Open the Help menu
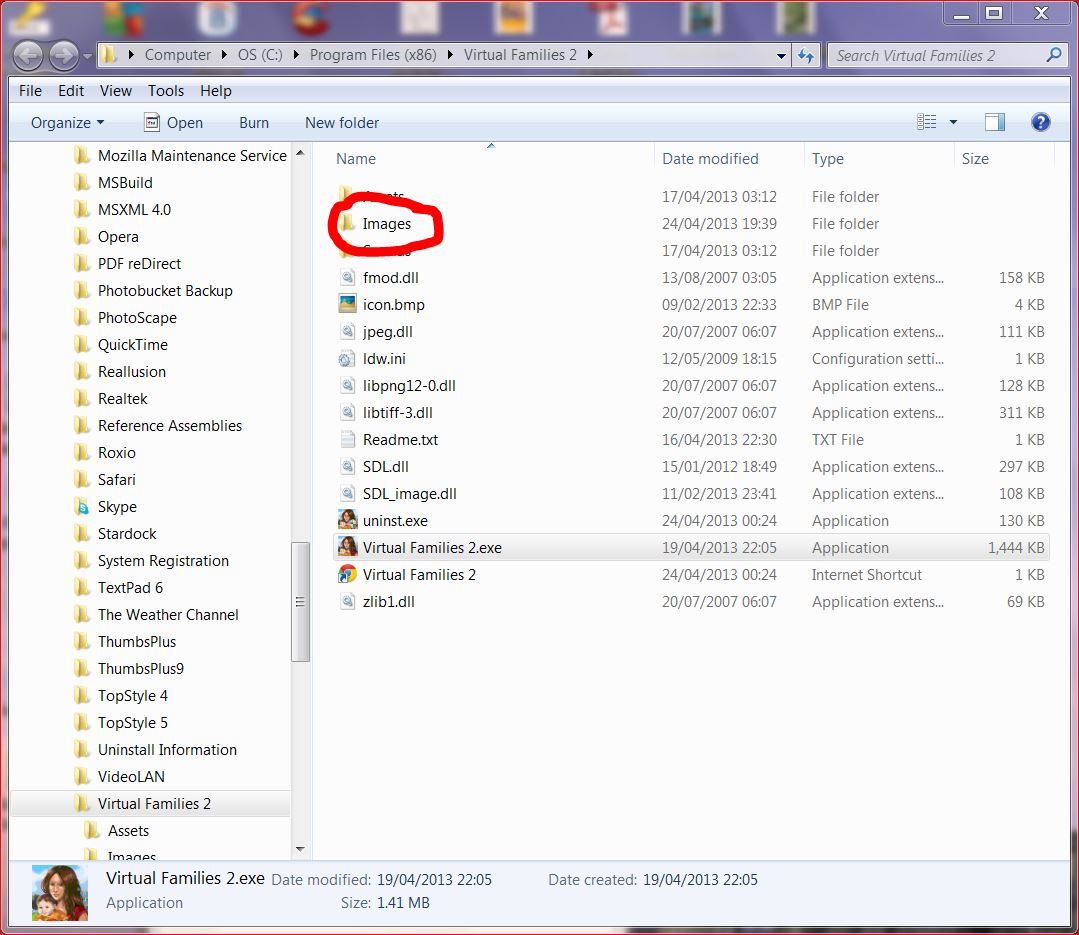1079x935 pixels. tap(215, 91)
